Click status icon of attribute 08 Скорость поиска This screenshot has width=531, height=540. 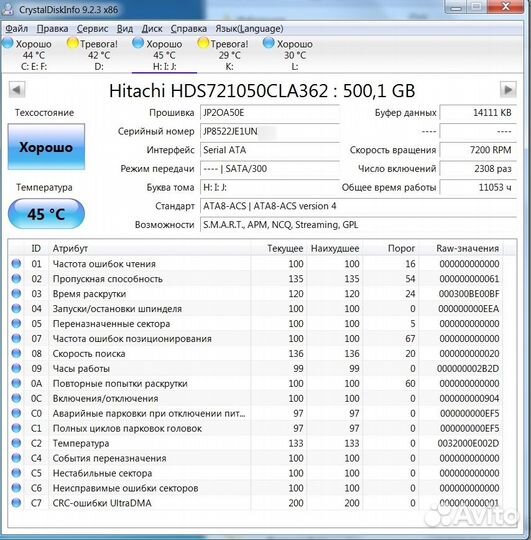16,353
